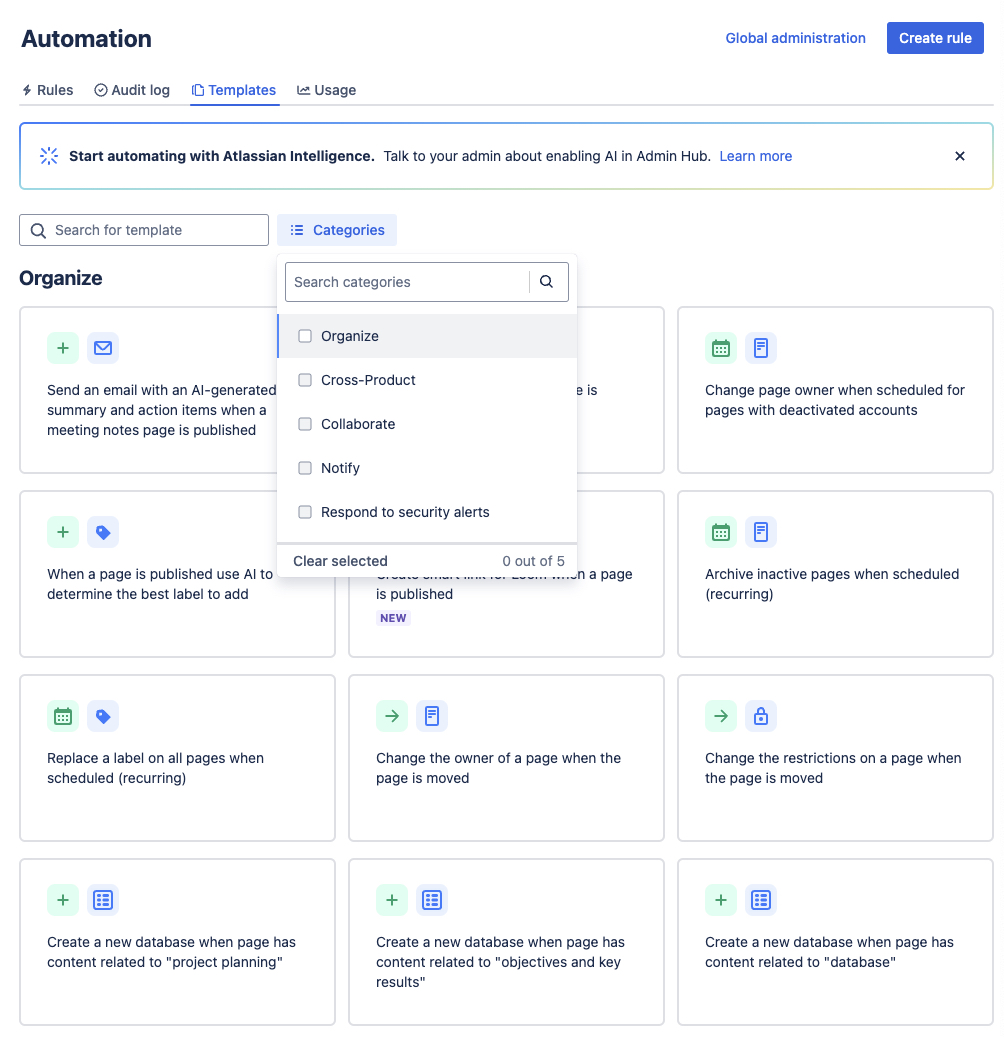Click the Search for template input field
Viewport: 1004px width, 1037px height.
[143, 229]
